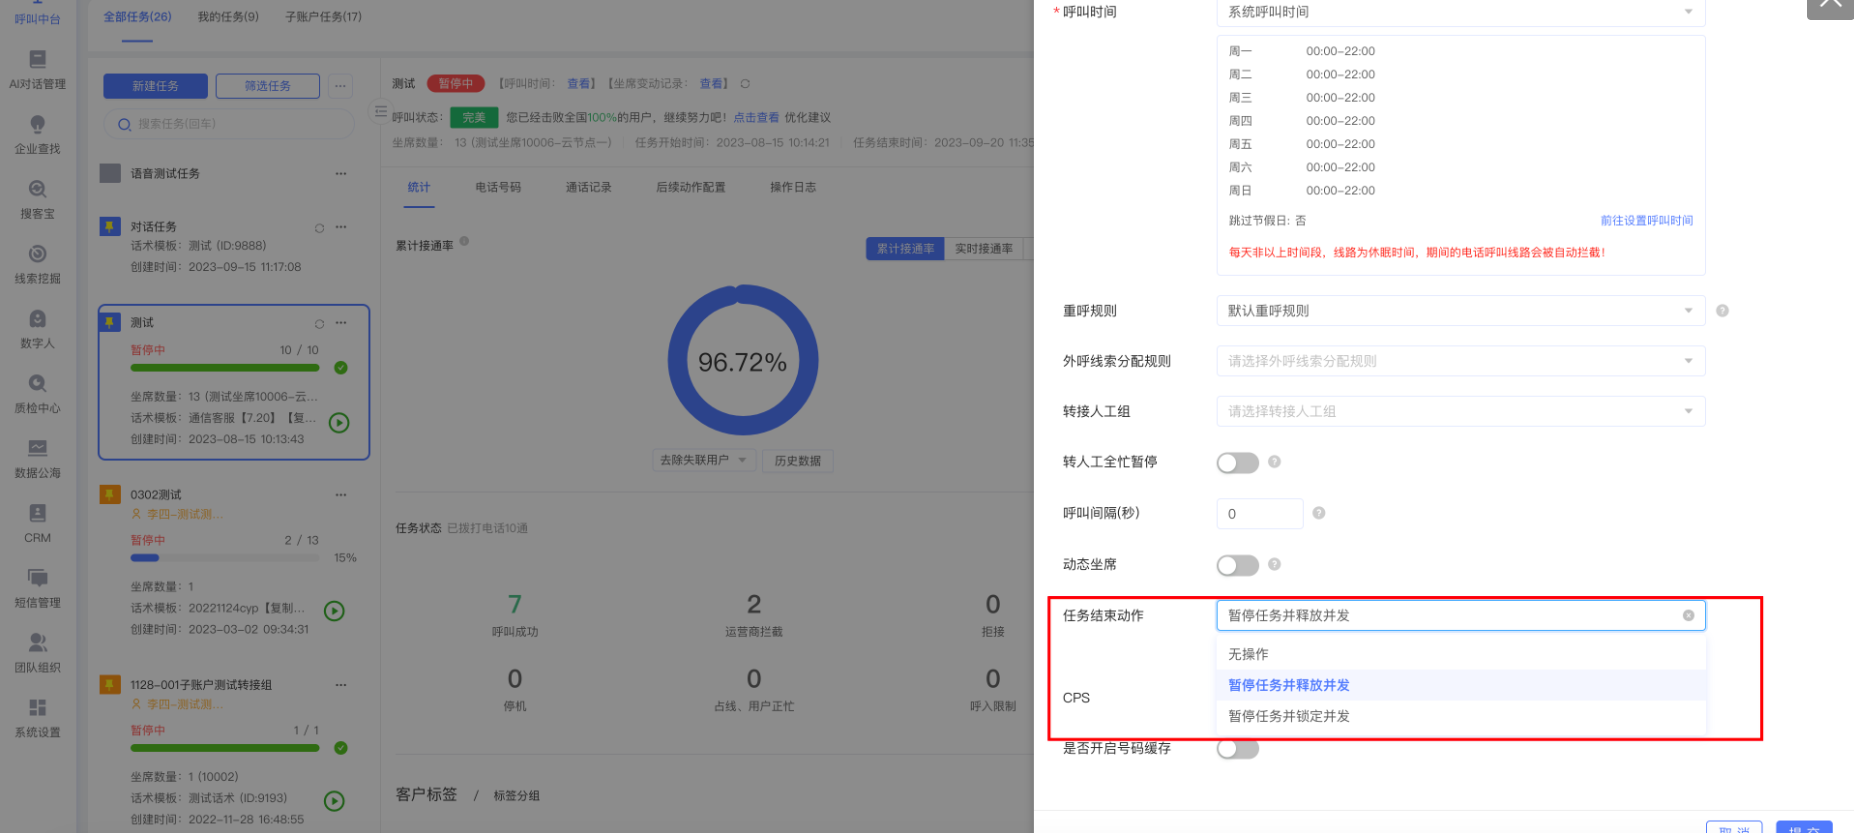The width and height of the screenshot is (1854, 833).
Task: Open 系统设置 in the sidebar
Action: [x=37, y=717]
